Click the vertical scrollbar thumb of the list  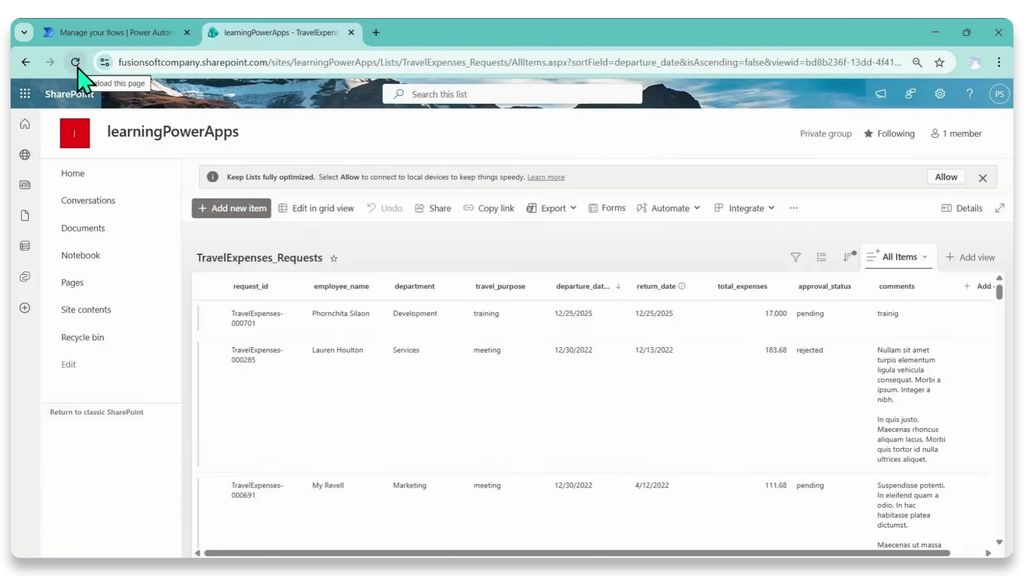click(x=999, y=291)
